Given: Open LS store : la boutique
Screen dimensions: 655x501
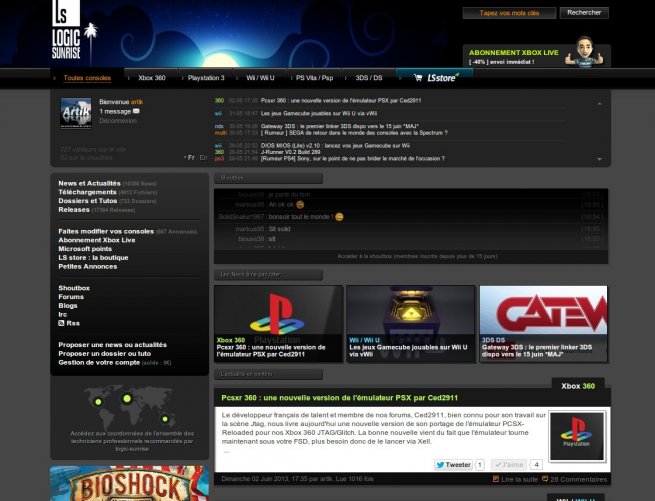Looking at the screenshot, I should click(93, 257).
